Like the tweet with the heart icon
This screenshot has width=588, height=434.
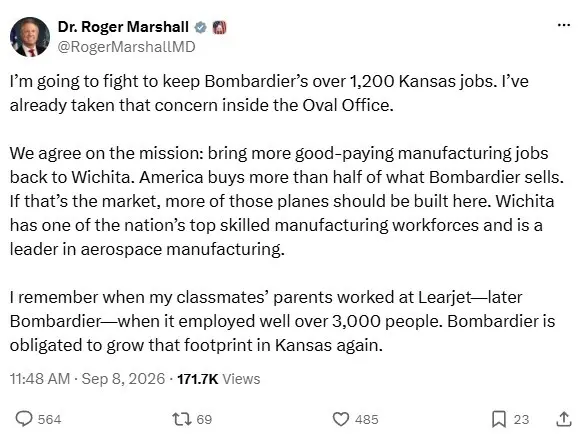(x=341, y=419)
